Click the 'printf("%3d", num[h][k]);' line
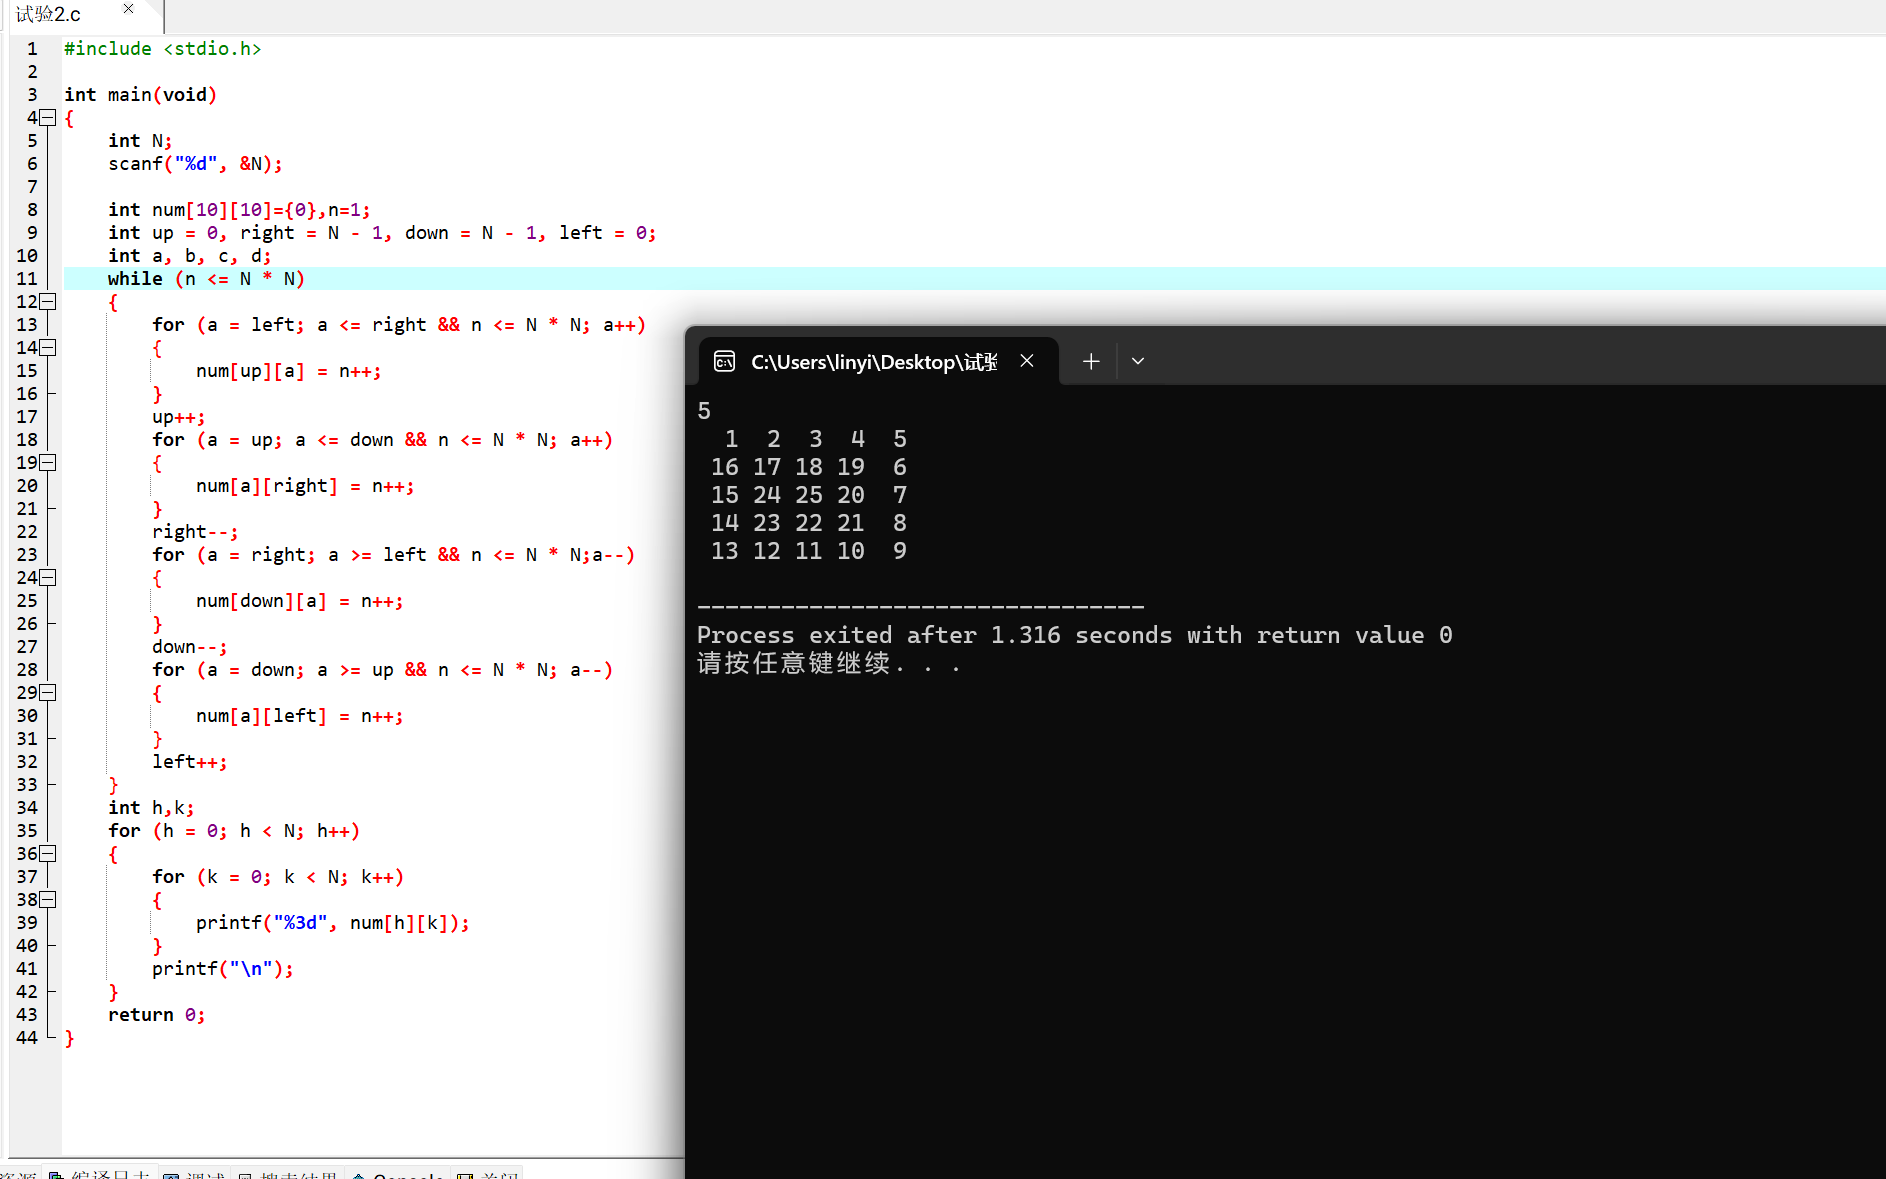 tap(333, 922)
